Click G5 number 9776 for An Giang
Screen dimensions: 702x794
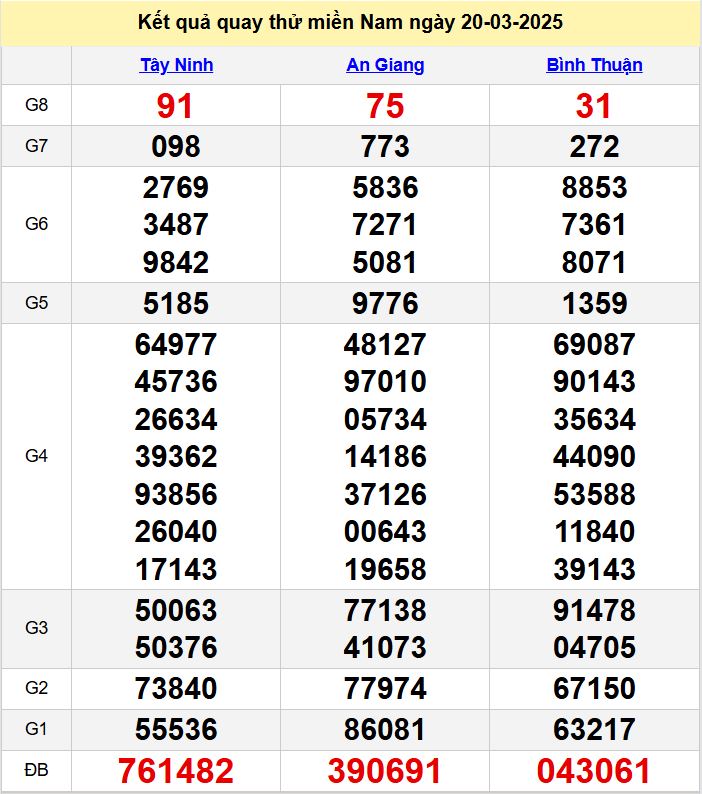[385, 303]
